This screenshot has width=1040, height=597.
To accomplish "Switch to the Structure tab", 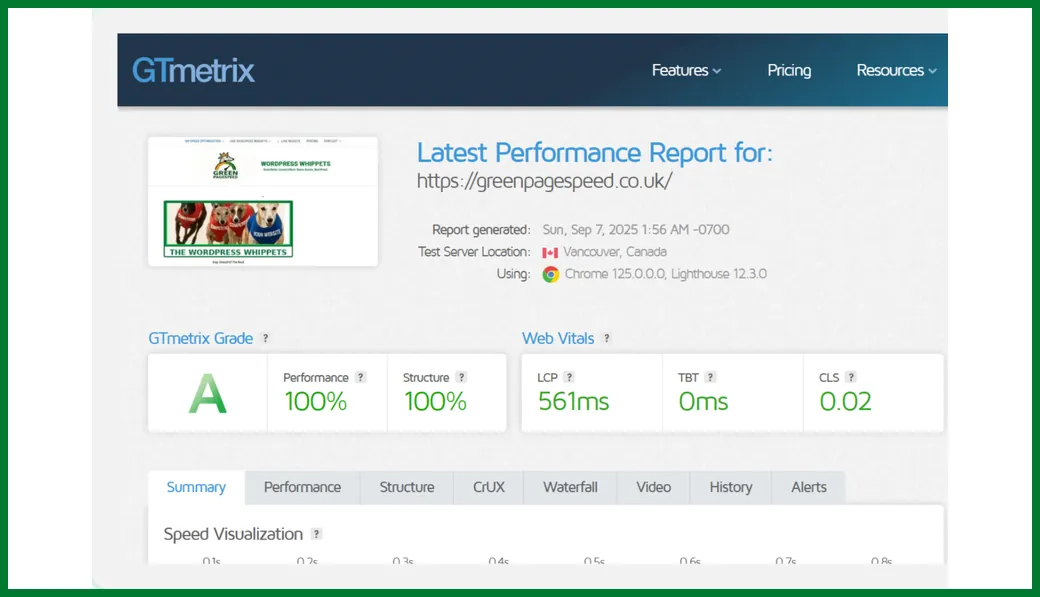I will [407, 487].
